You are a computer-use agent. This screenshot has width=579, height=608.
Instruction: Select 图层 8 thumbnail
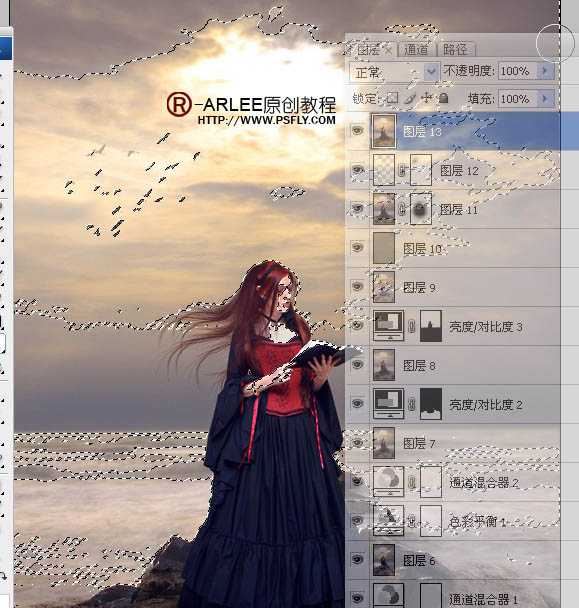tap(384, 365)
